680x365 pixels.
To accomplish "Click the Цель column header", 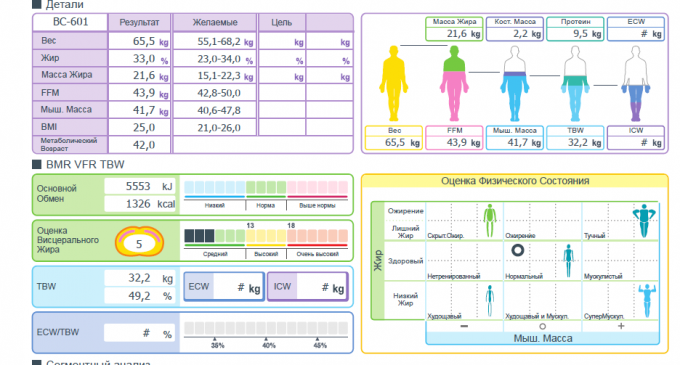I will (282, 23).
